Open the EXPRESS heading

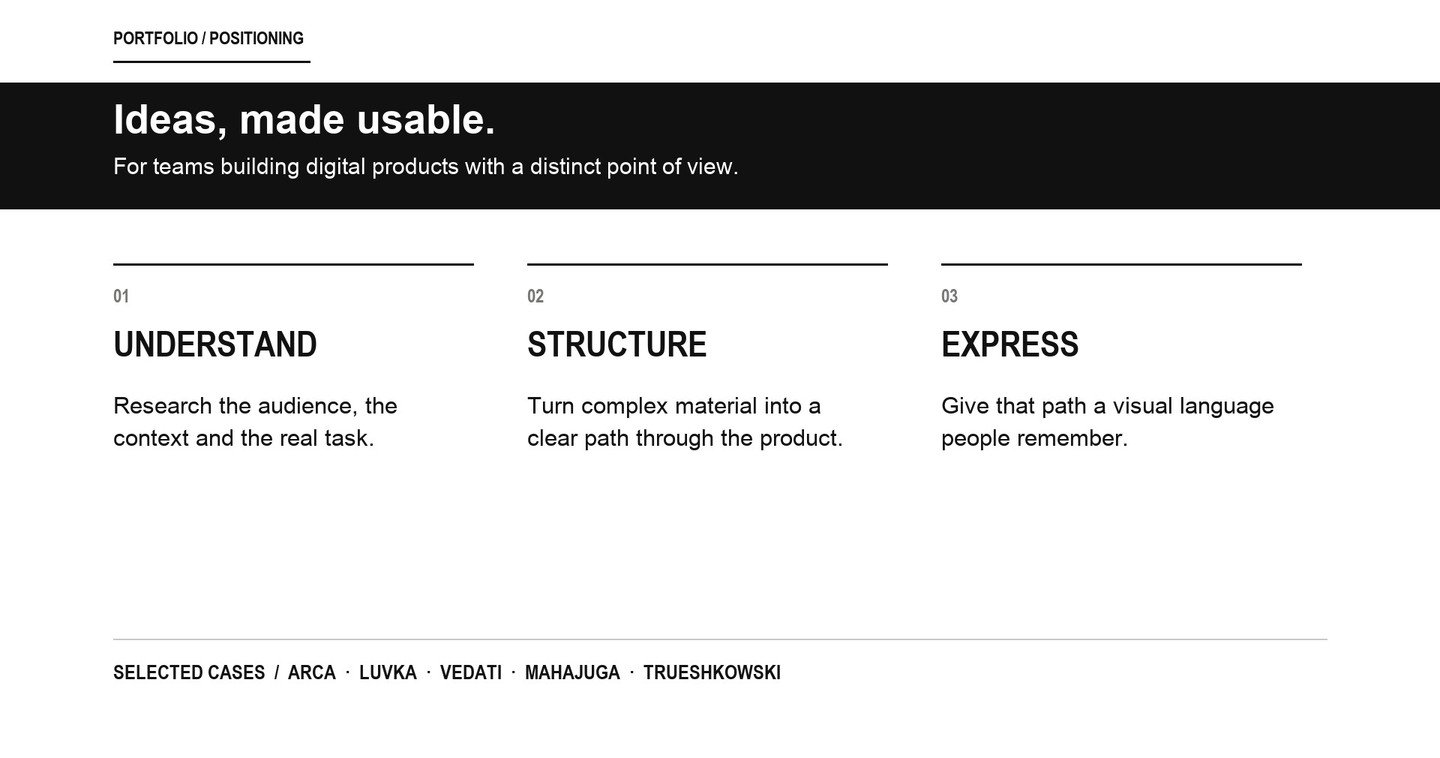pyautogui.click(x=1010, y=344)
